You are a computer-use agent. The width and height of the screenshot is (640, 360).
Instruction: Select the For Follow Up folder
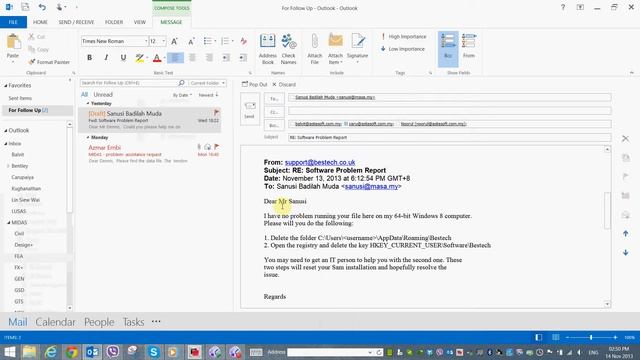tap(38, 111)
